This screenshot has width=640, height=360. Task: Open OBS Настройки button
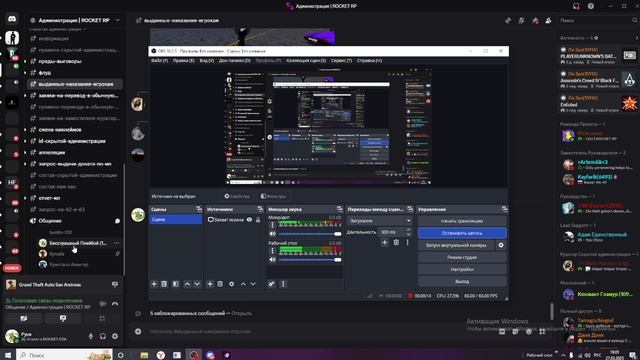462,269
